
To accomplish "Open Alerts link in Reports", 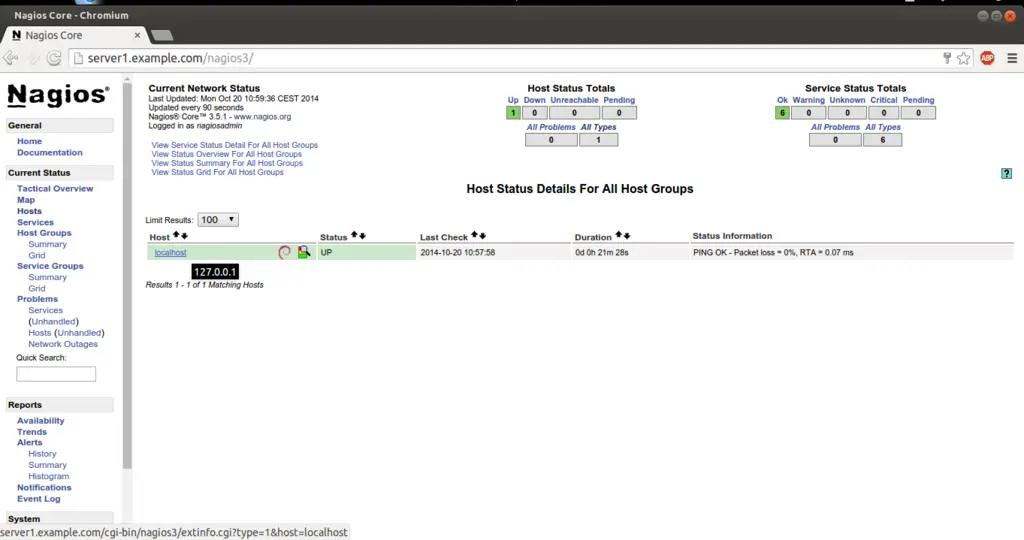I will pyautogui.click(x=29, y=442).
